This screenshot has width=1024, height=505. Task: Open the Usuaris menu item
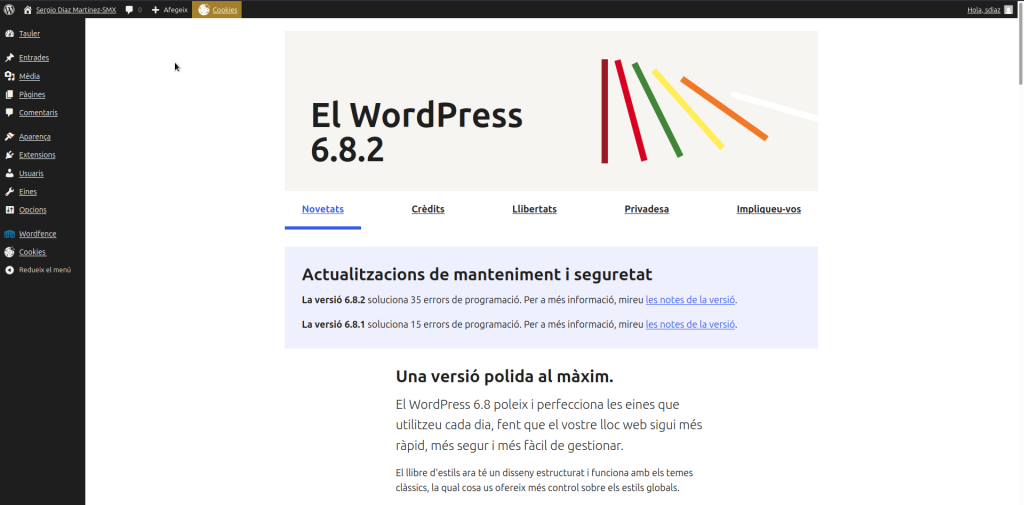tap(31, 174)
